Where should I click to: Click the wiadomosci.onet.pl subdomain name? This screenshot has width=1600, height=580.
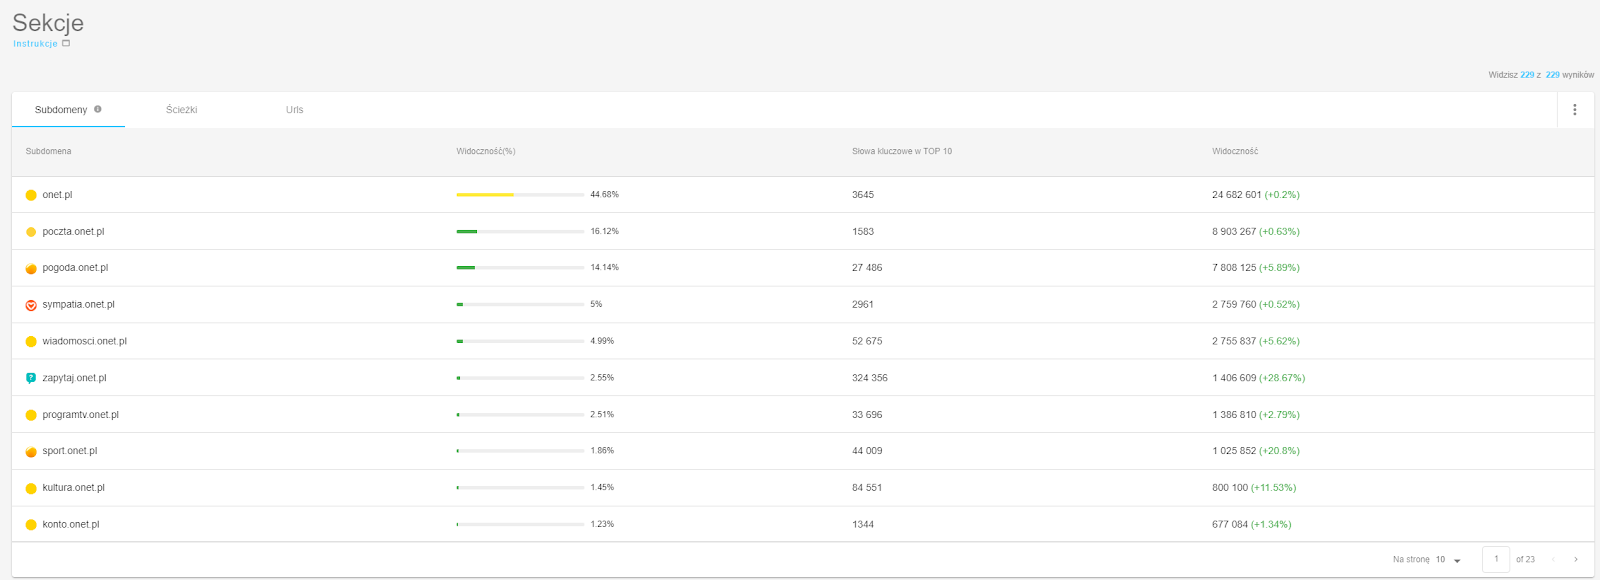(84, 342)
